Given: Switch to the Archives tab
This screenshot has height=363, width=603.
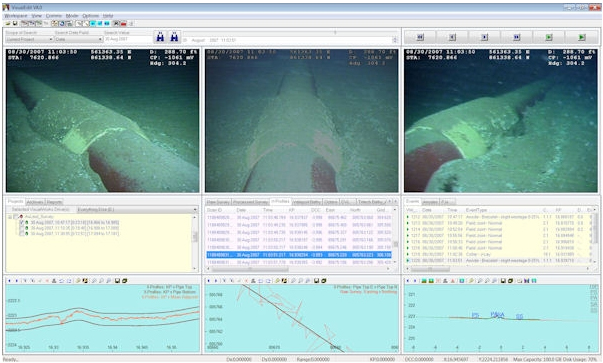Looking at the screenshot, I should pyautogui.click(x=35, y=202).
